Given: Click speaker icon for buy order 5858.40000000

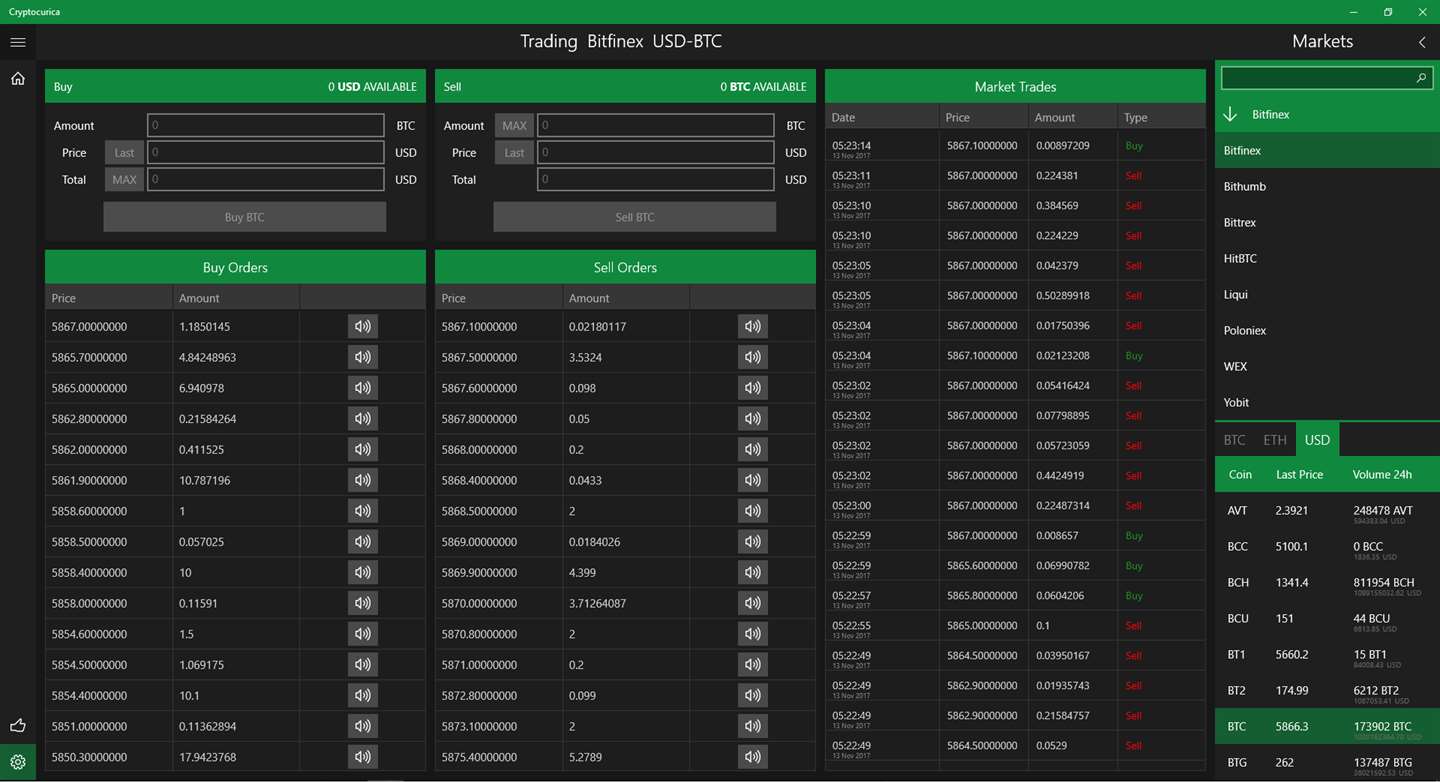Looking at the screenshot, I should pyautogui.click(x=363, y=572).
